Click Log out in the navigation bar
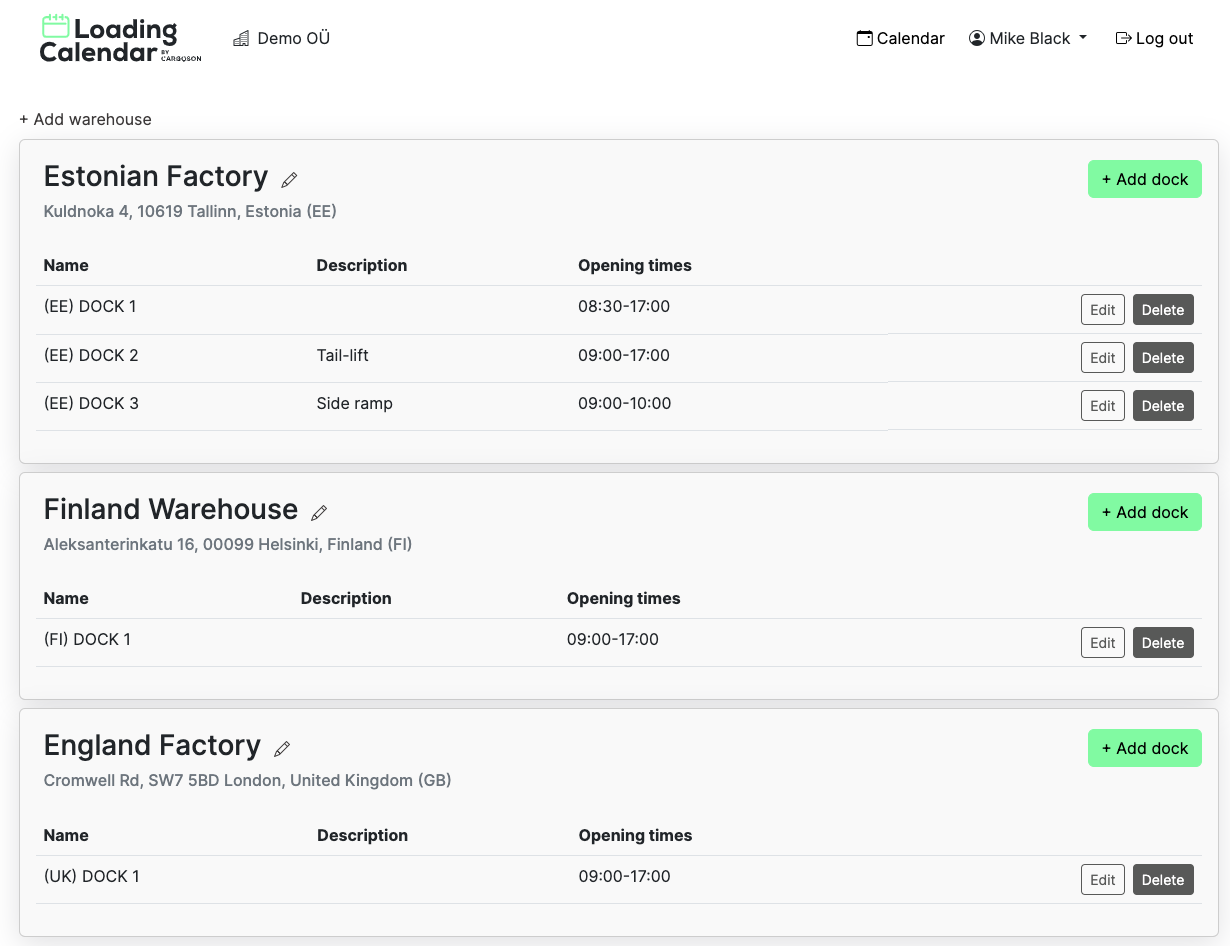This screenshot has height=946, width=1230. pyautogui.click(x=1154, y=37)
